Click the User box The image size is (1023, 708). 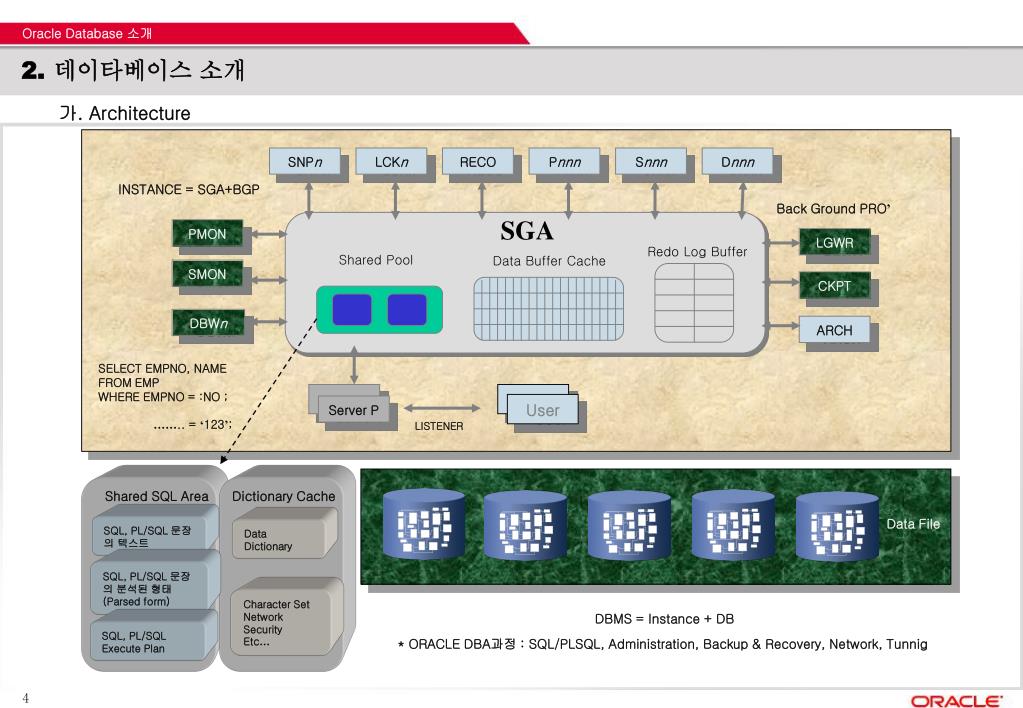pos(543,410)
